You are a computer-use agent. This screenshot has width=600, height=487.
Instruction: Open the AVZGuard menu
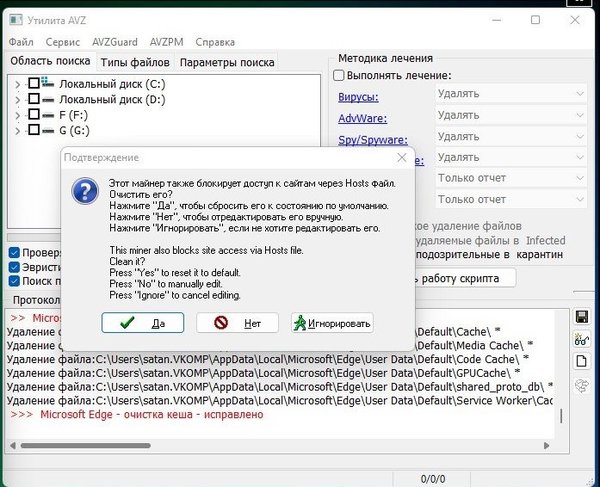pos(115,42)
